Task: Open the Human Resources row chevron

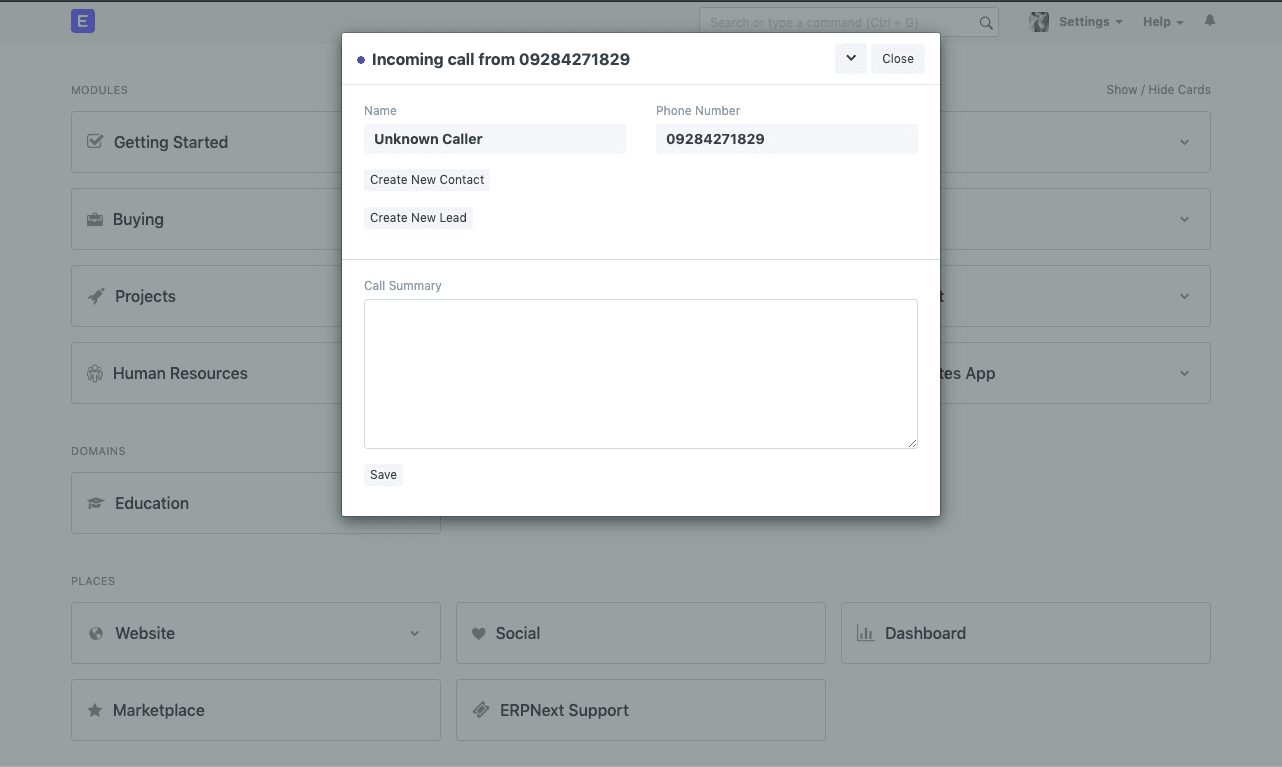Action: point(1184,373)
